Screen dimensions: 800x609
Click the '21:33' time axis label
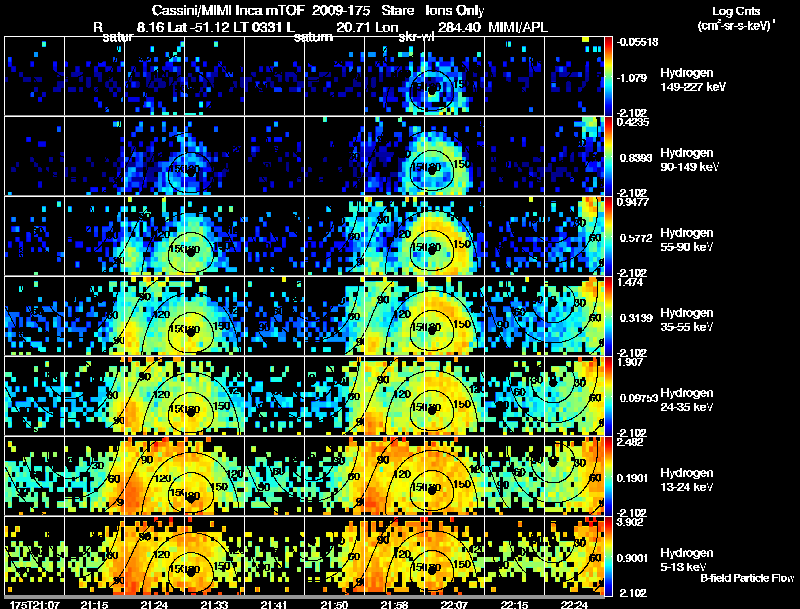click(214, 604)
